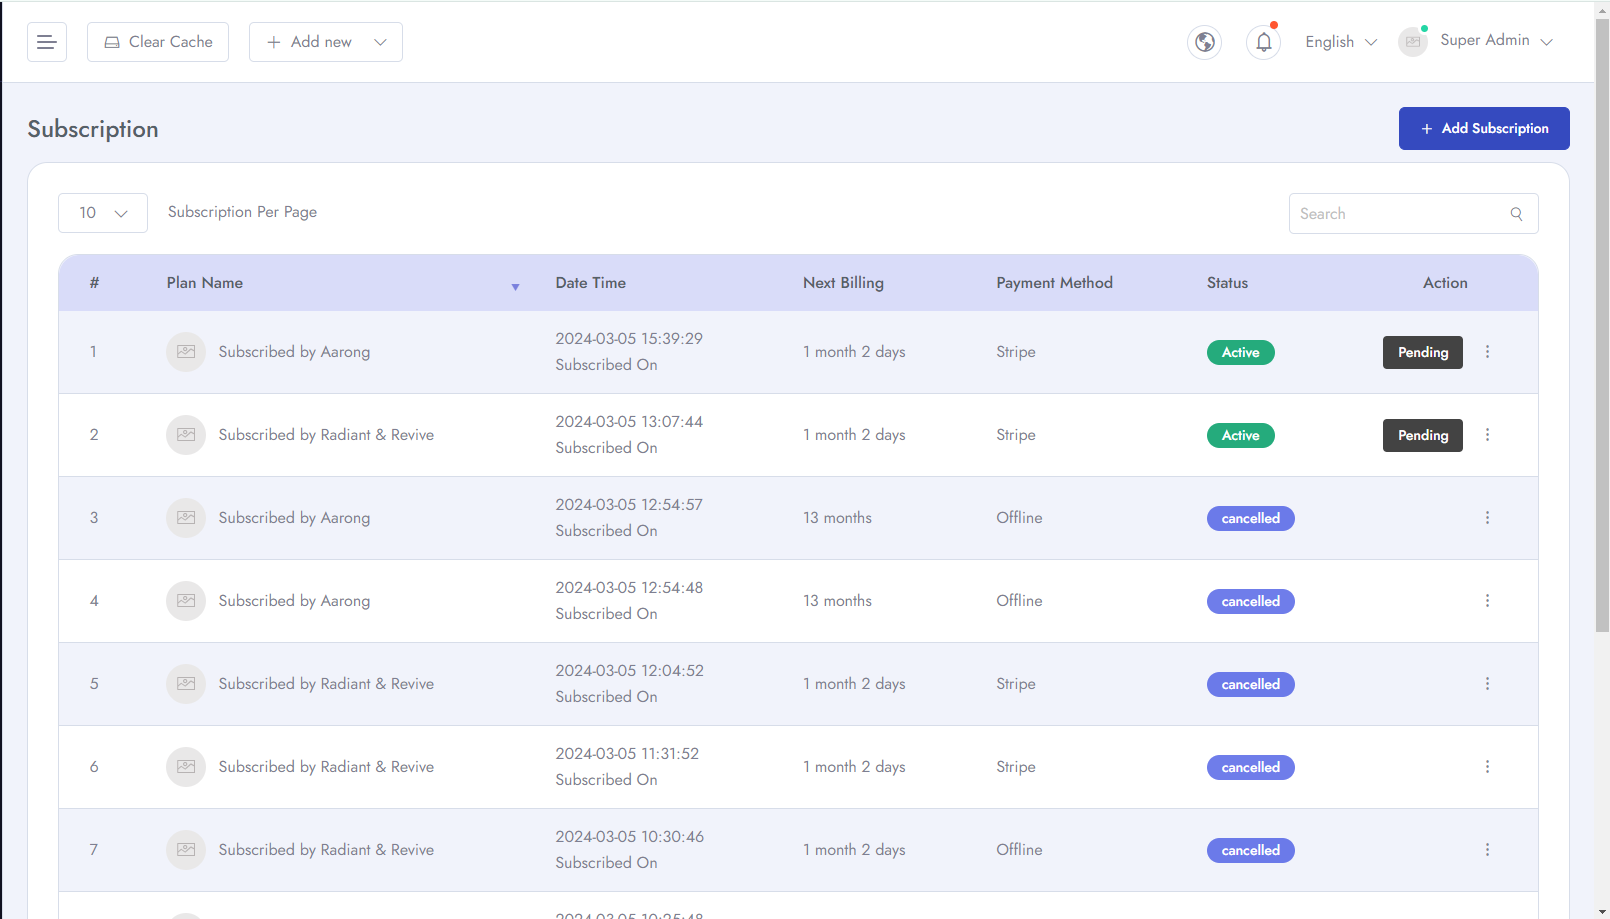Open the three-dot menu for row 4
Image resolution: width=1610 pixels, height=919 pixels.
point(1487,601)
